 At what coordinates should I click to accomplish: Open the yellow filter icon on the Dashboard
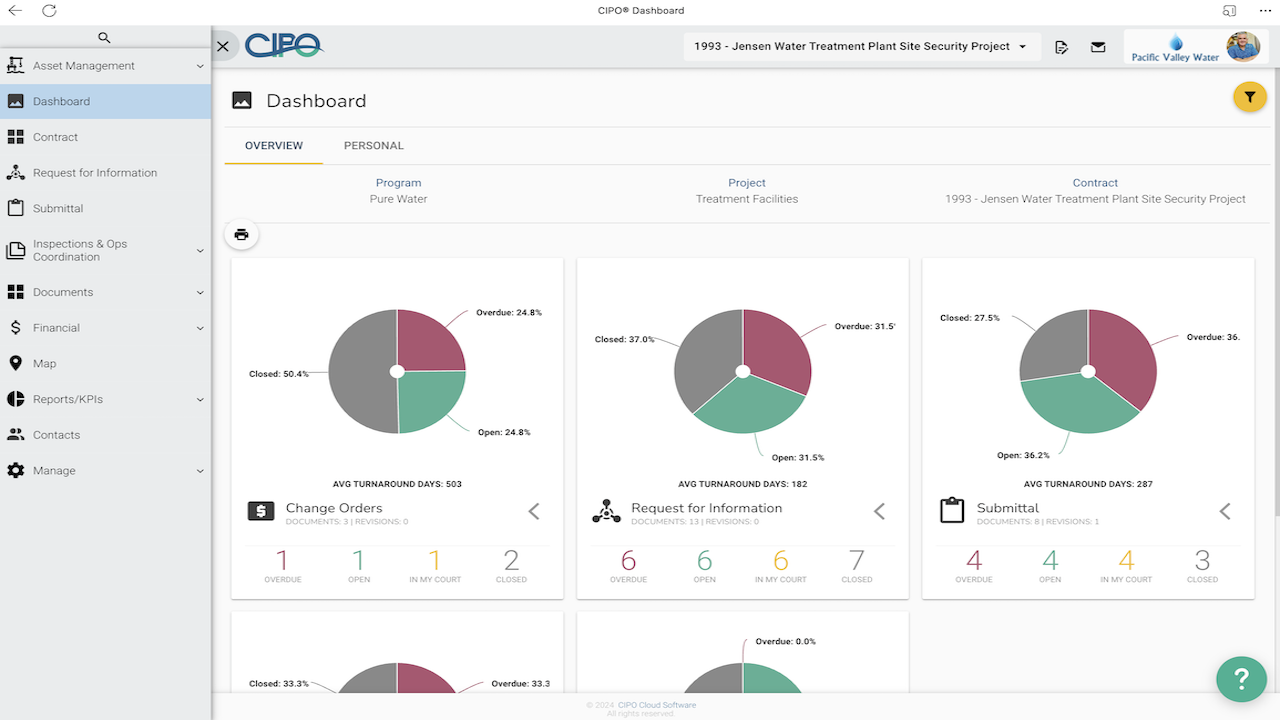[1250, 96]
